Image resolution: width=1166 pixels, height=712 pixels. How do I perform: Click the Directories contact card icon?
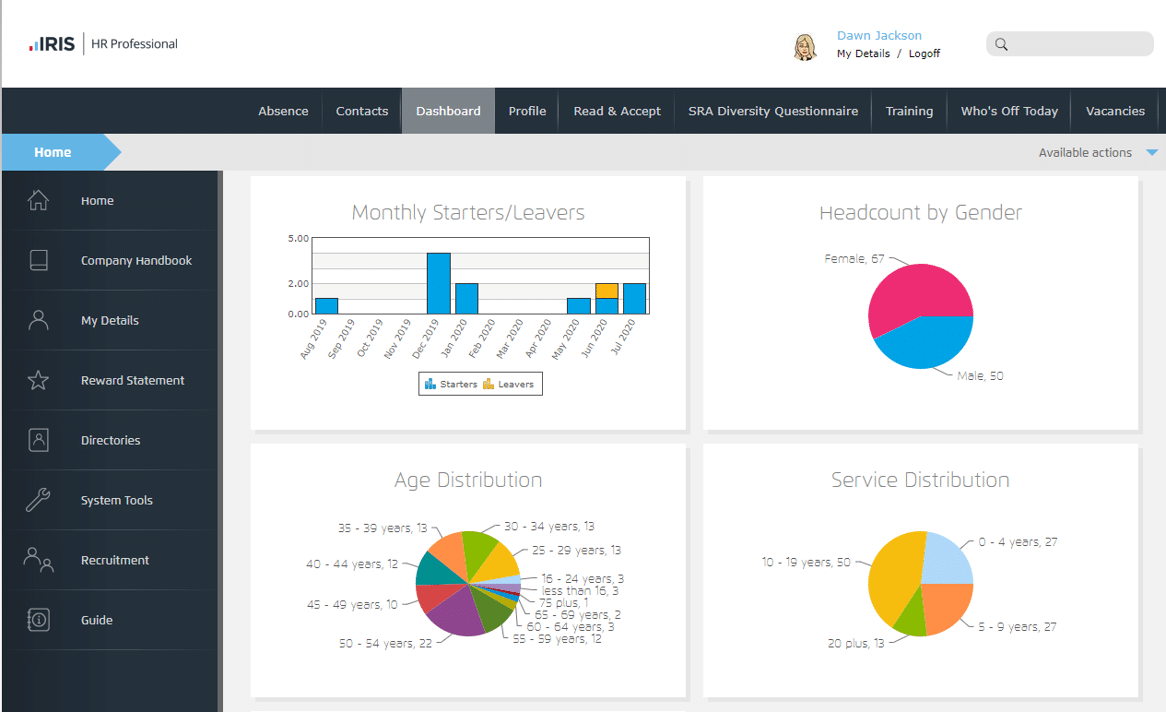[x=38, y=440]
